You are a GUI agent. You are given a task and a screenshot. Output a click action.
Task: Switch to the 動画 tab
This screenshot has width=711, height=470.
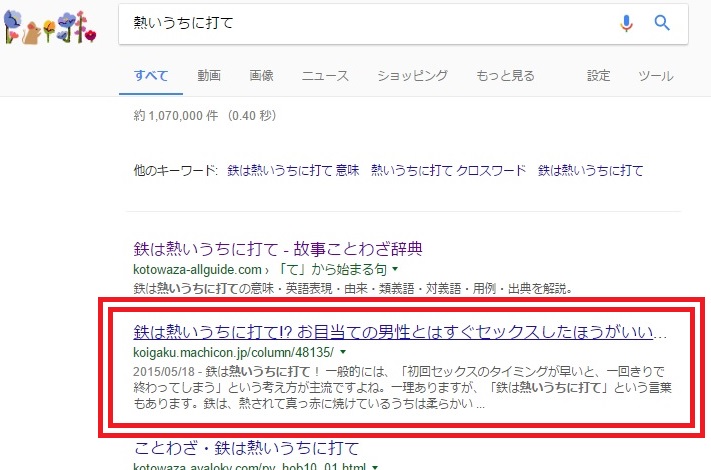pos(209,75)
